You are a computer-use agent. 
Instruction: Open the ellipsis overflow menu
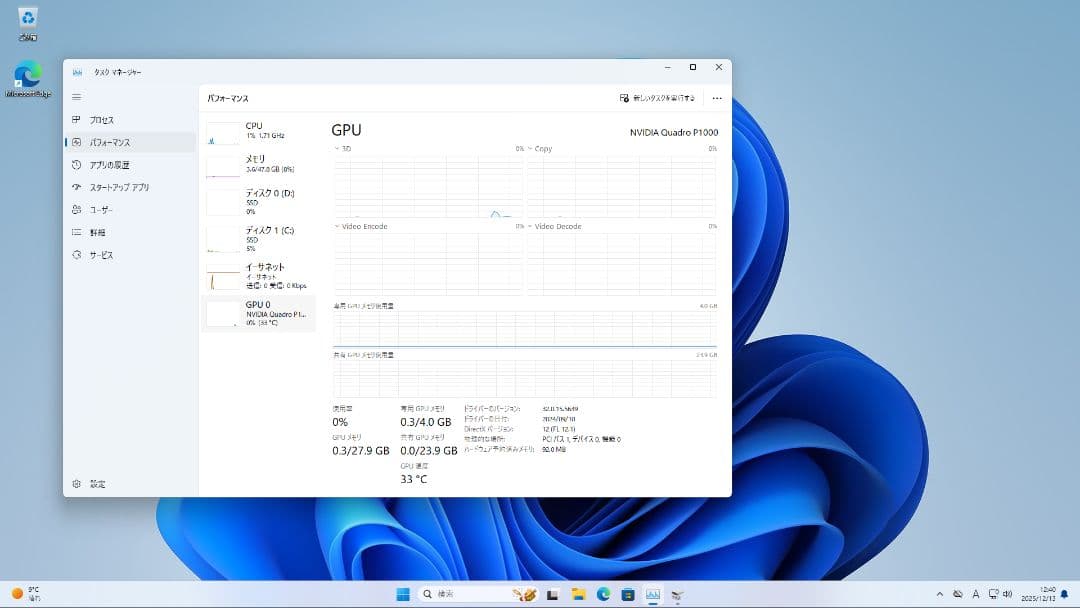[716, 98]
